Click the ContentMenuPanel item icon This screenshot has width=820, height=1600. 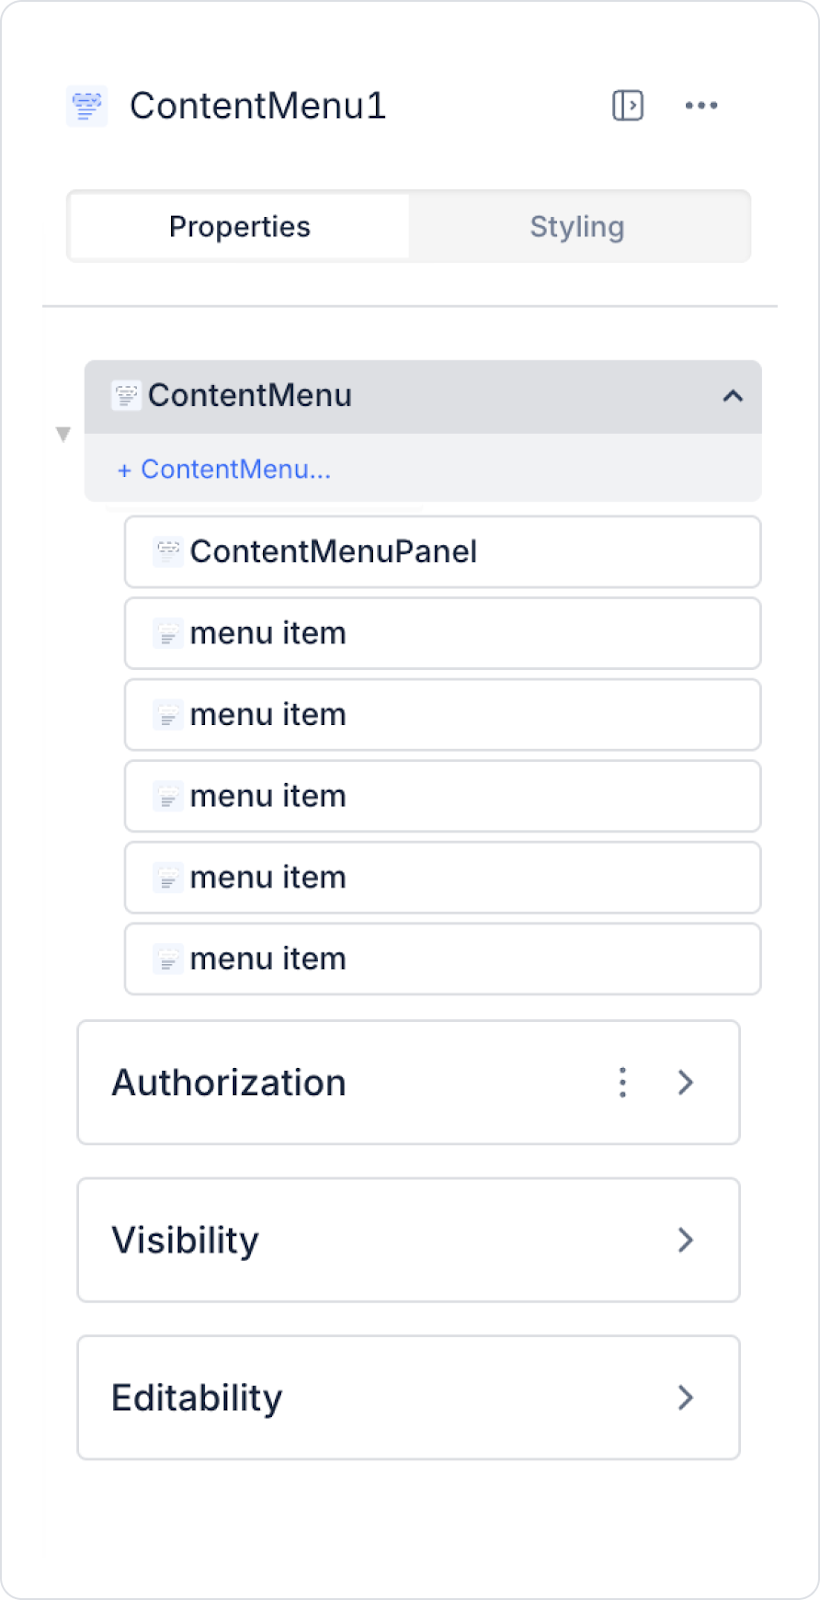(x=168, y=552)
